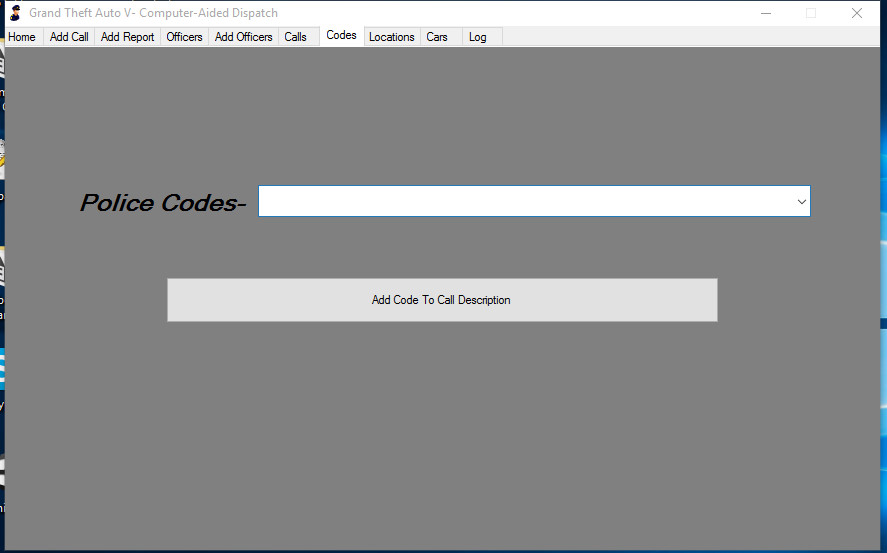
Task: Switch to the Calls tab
Action: point(298,37)
